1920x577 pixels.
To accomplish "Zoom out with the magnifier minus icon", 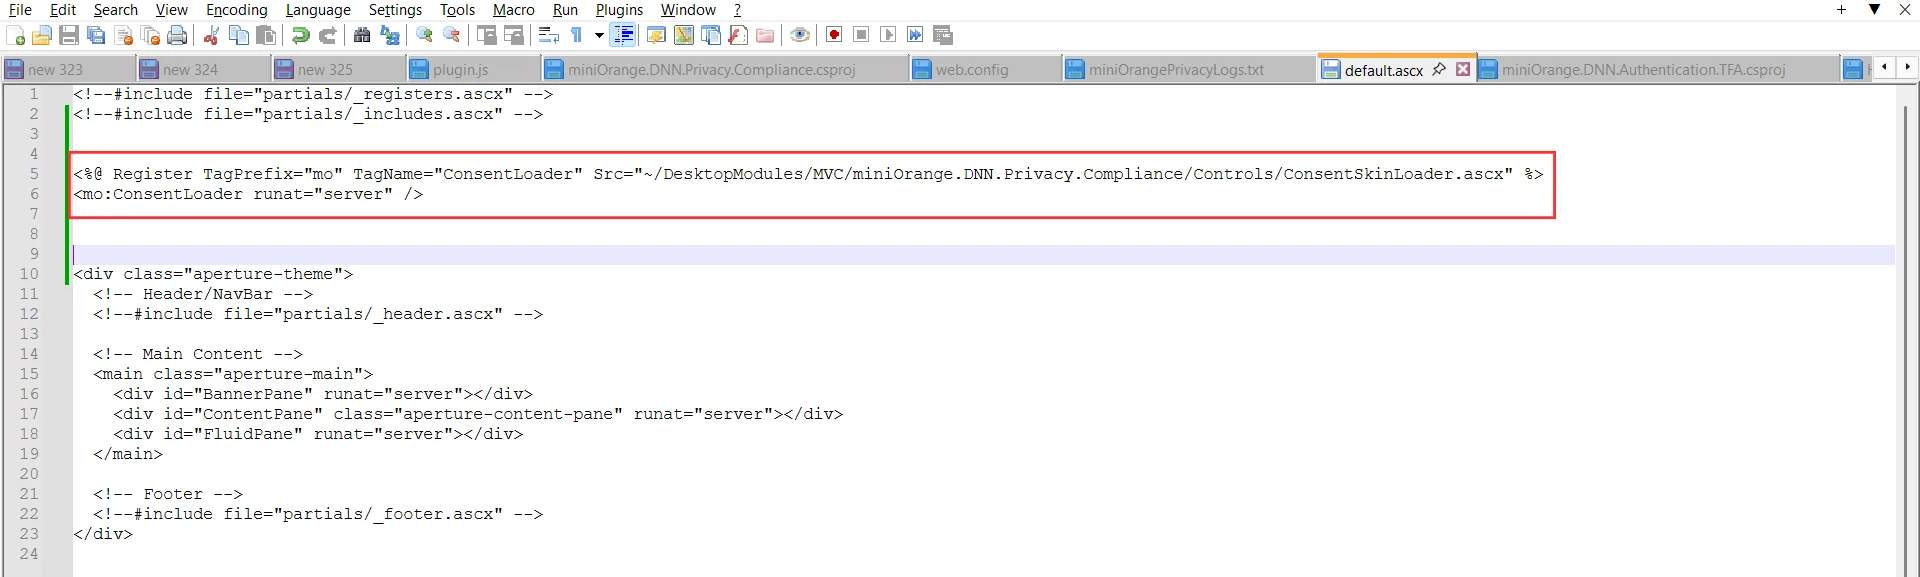I will [x=452, y=35].
